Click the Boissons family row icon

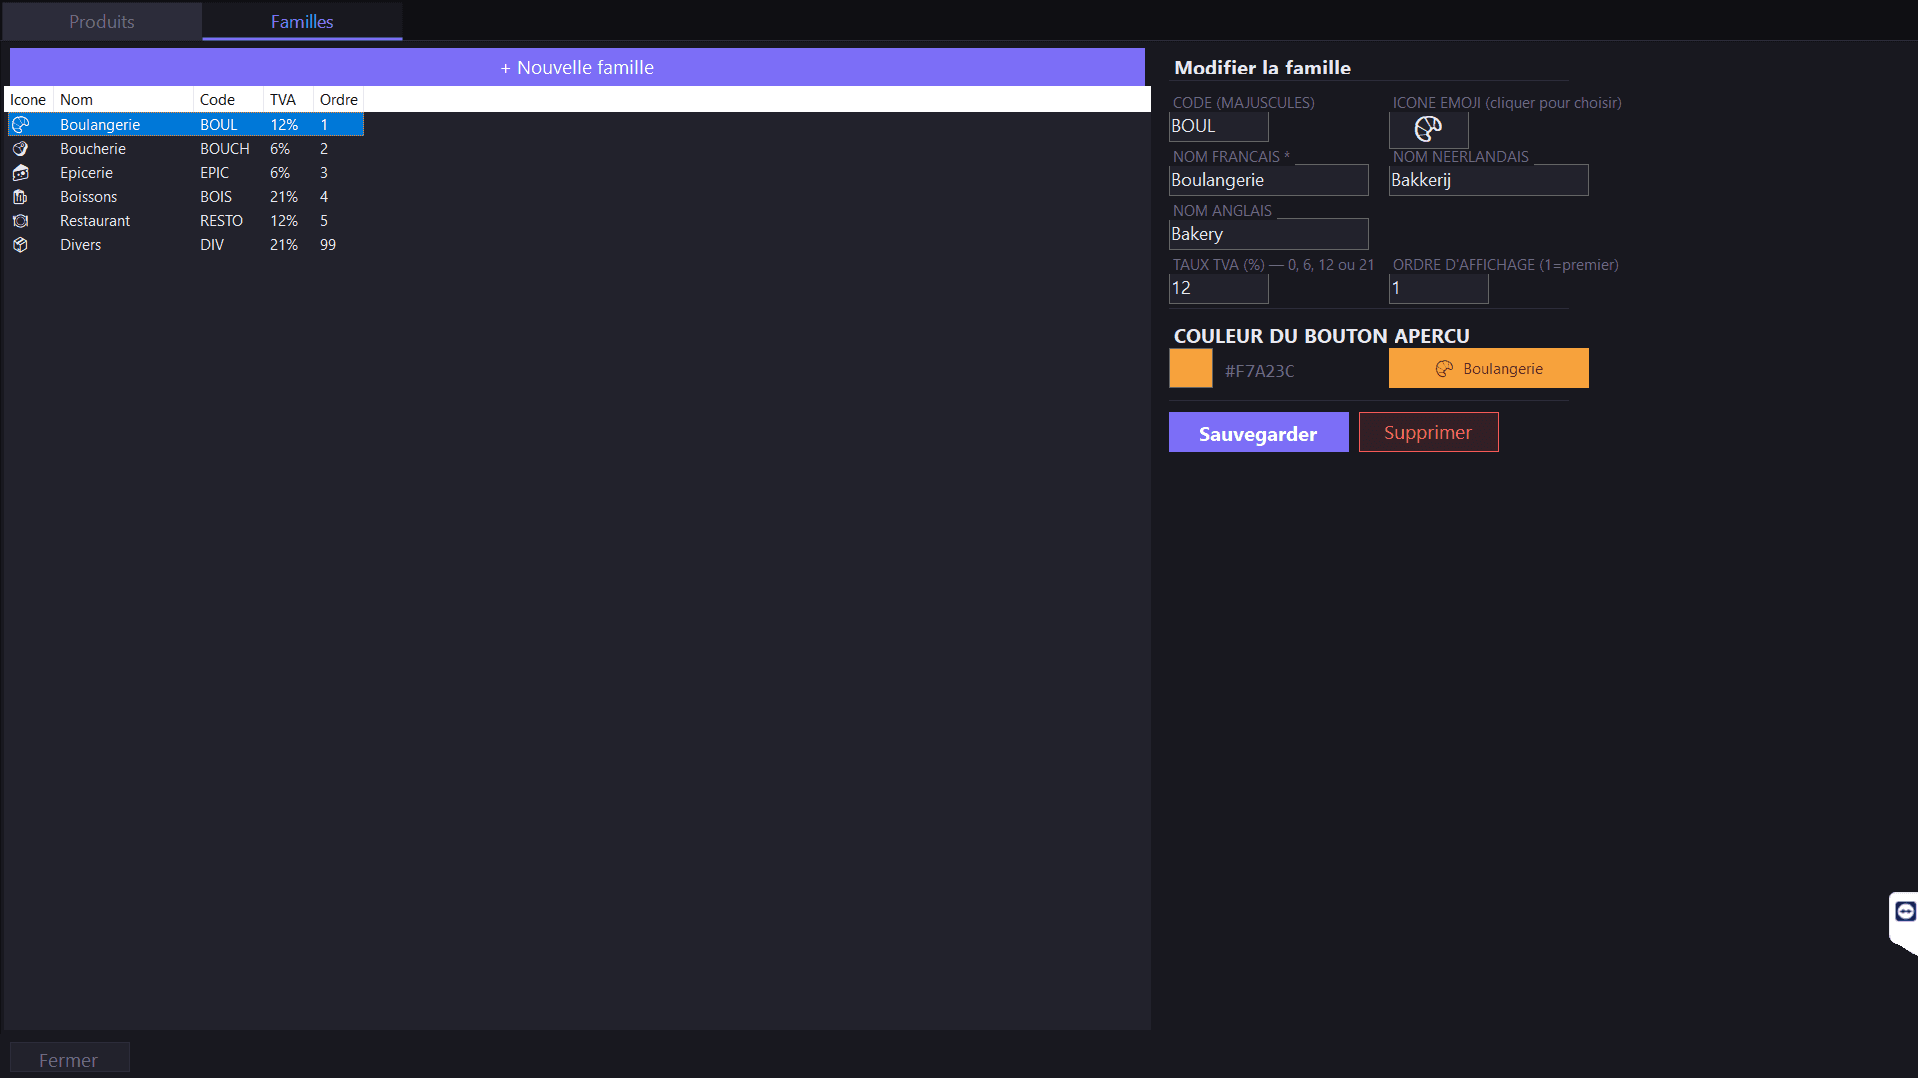point(20,197)
